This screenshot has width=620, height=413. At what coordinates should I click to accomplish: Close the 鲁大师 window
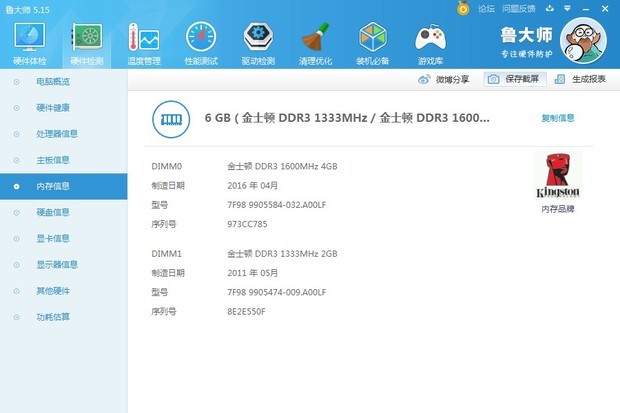pyautogui.click(x=605, y=8)
